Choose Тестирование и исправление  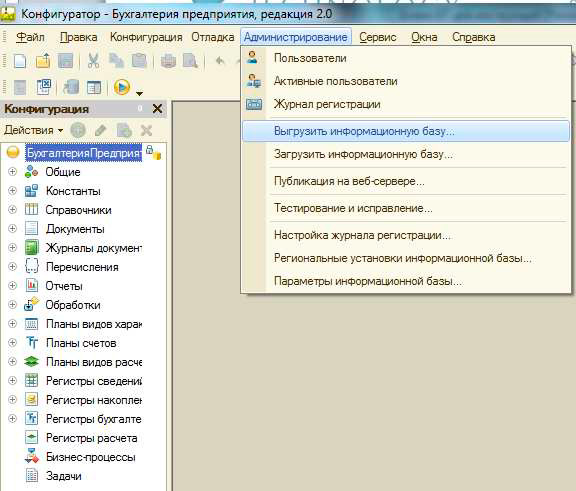406,208
